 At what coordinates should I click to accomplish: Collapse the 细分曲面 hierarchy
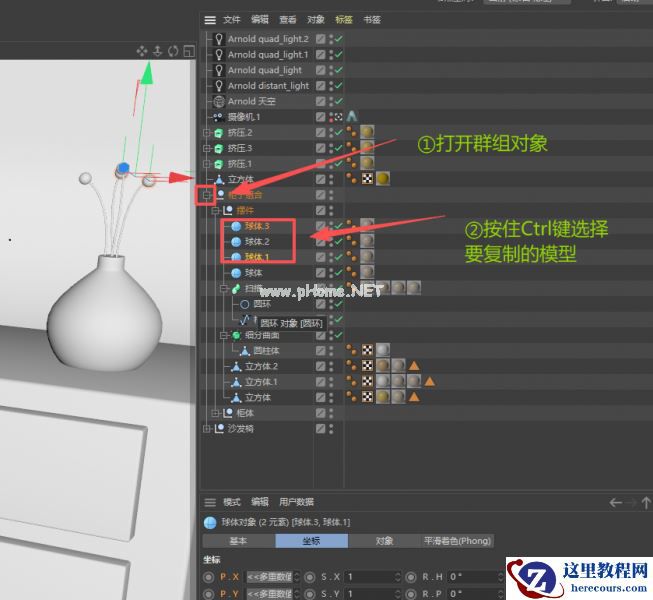224,335
